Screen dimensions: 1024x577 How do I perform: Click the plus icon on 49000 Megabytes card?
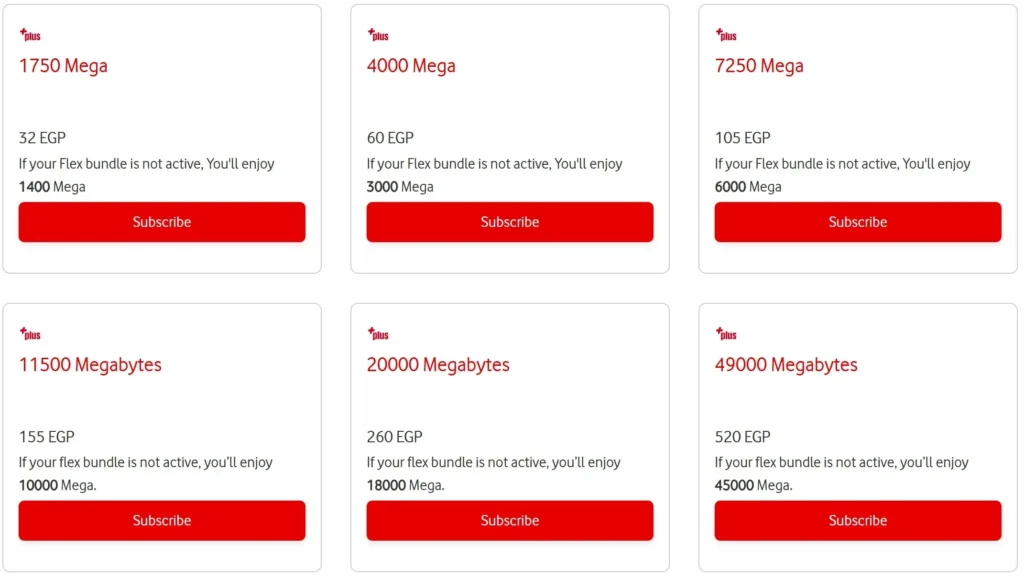pyautogui.click(x=726, y=334)
